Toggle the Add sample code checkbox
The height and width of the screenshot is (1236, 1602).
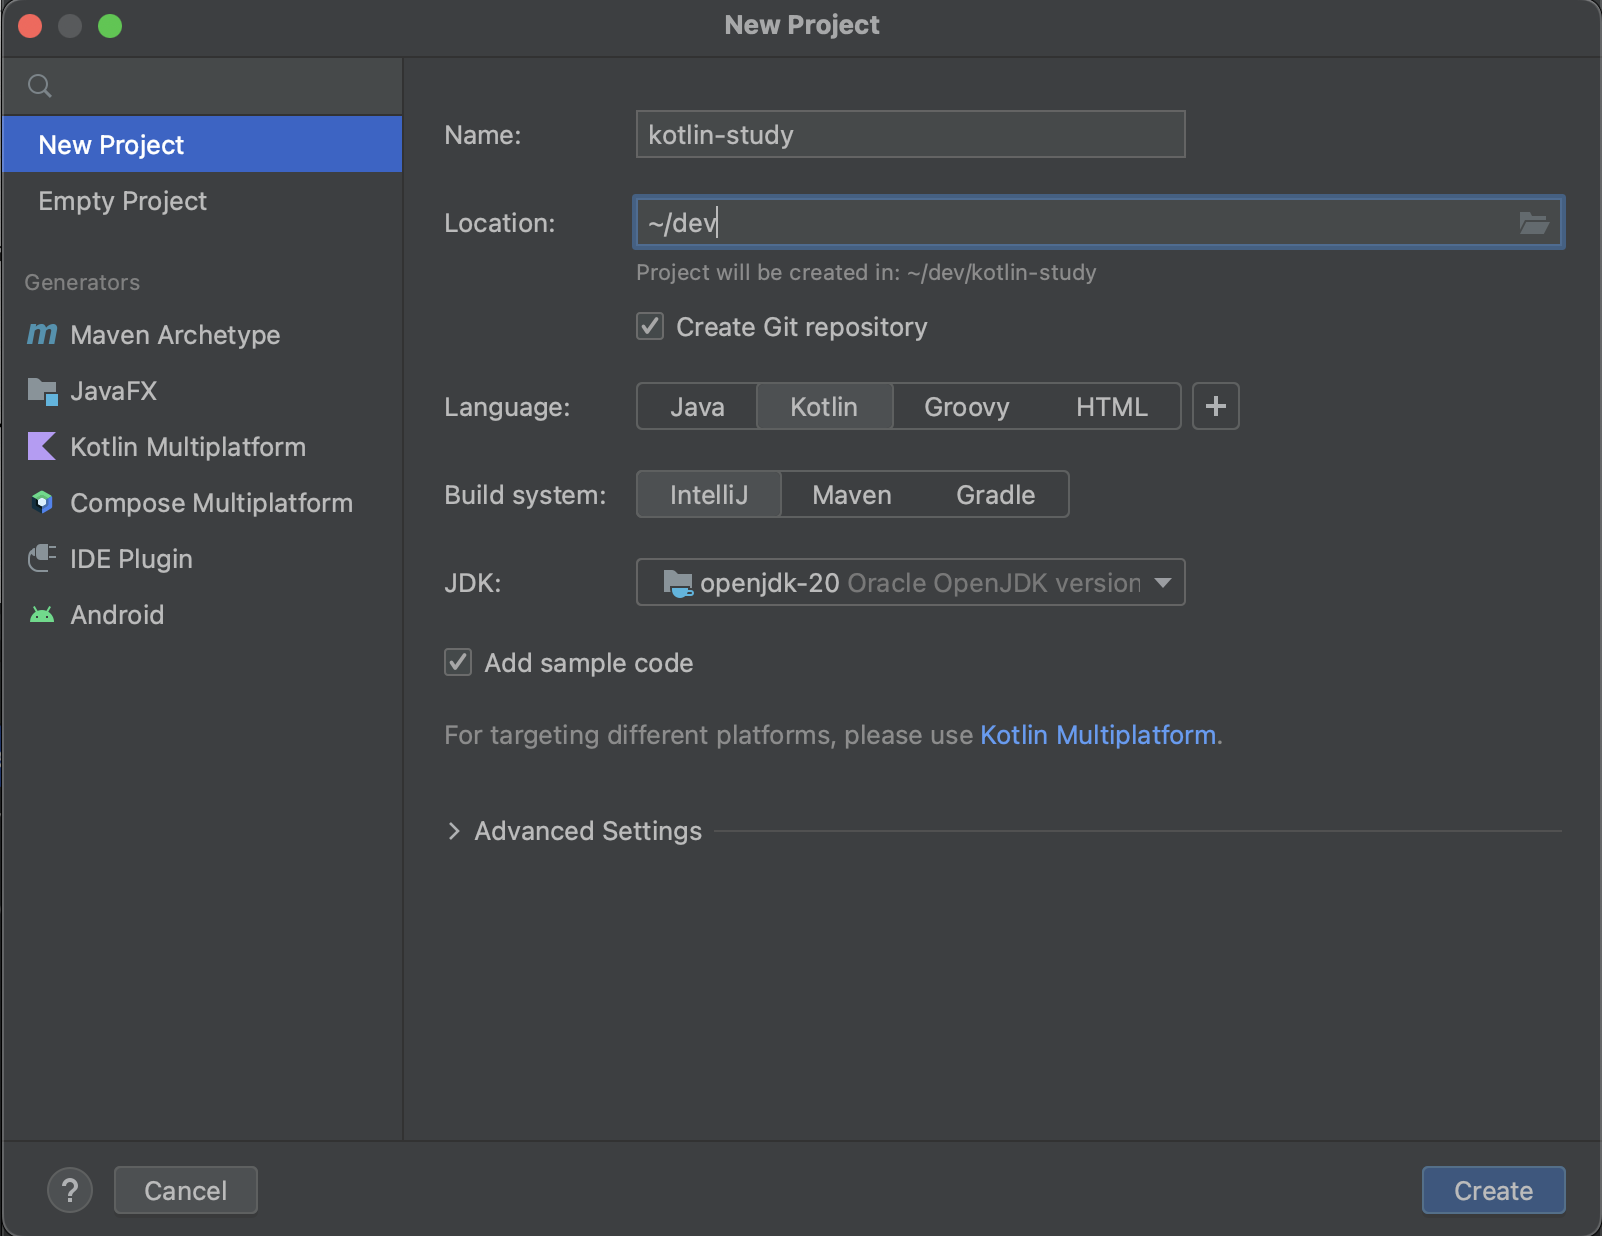tap(458, 662)
